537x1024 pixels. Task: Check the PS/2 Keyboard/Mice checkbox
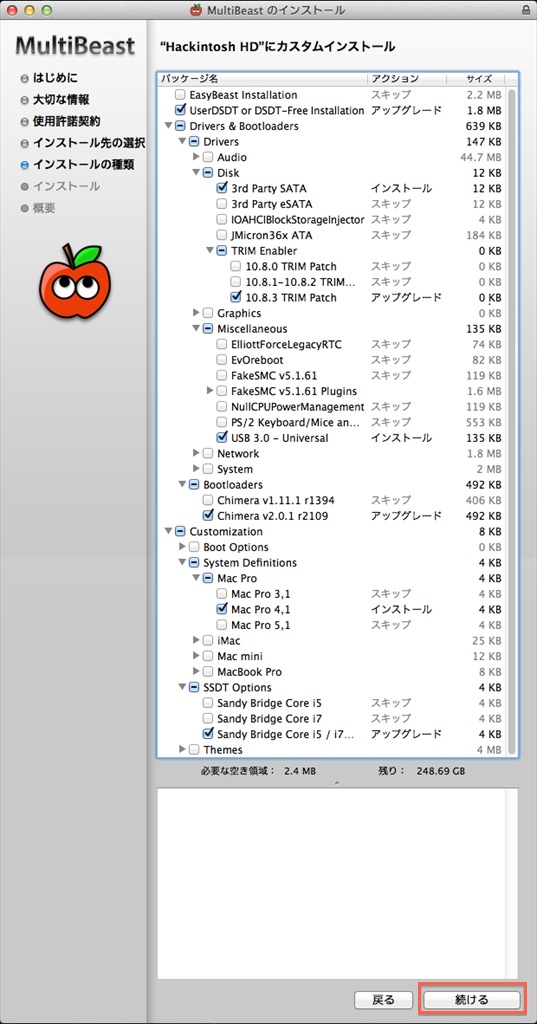[222, 423]
